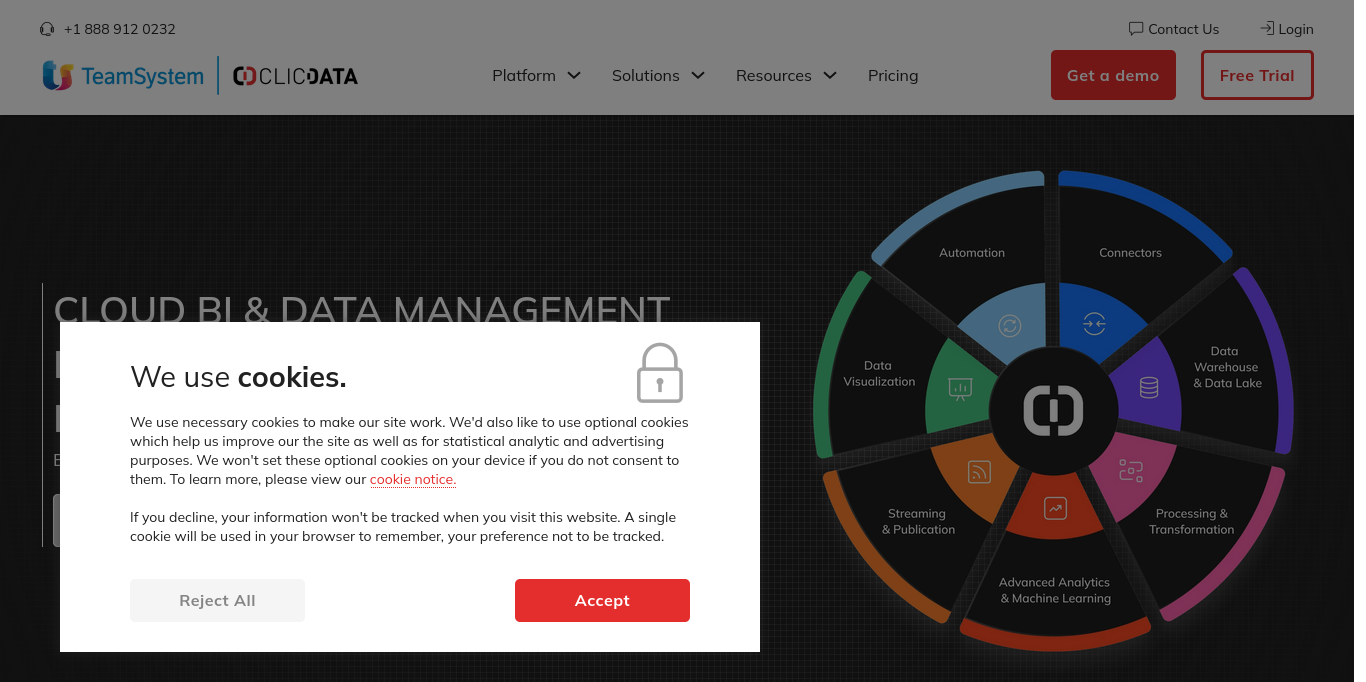The image size is (1366, 682).
Task: Expand the Platform menu chevron
Action: pos(574,75)
